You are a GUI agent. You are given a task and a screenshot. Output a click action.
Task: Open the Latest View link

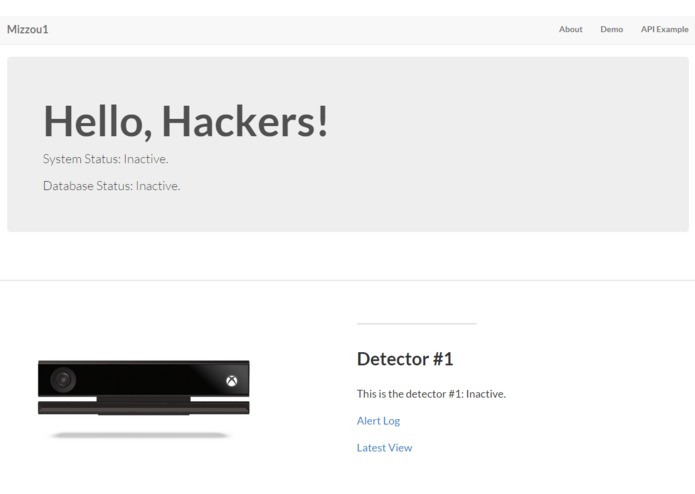click(384, 448)
